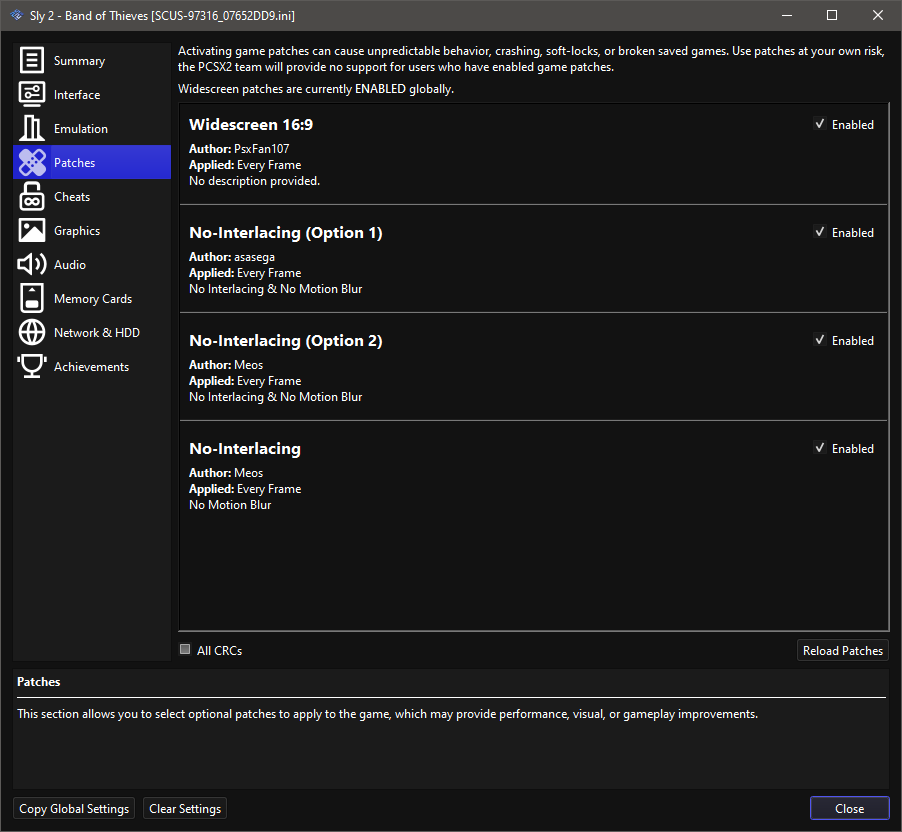
Task: Open Audio label in sidebar
Action: click(70, 264)
